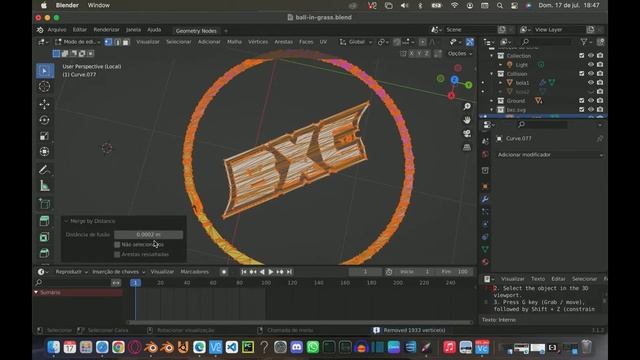The height and width of the screenshot is (360, 640).
Task: Select the Move tool in the viewport toolbar
Action: pyautogui.click(x=44, y=104)
